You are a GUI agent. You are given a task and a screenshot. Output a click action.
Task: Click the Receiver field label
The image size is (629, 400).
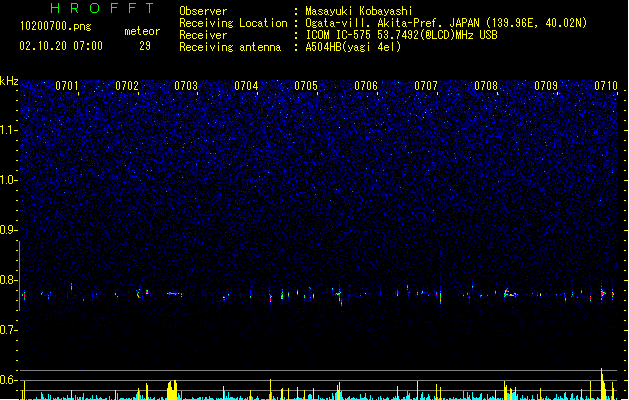(x=203, y=35)
